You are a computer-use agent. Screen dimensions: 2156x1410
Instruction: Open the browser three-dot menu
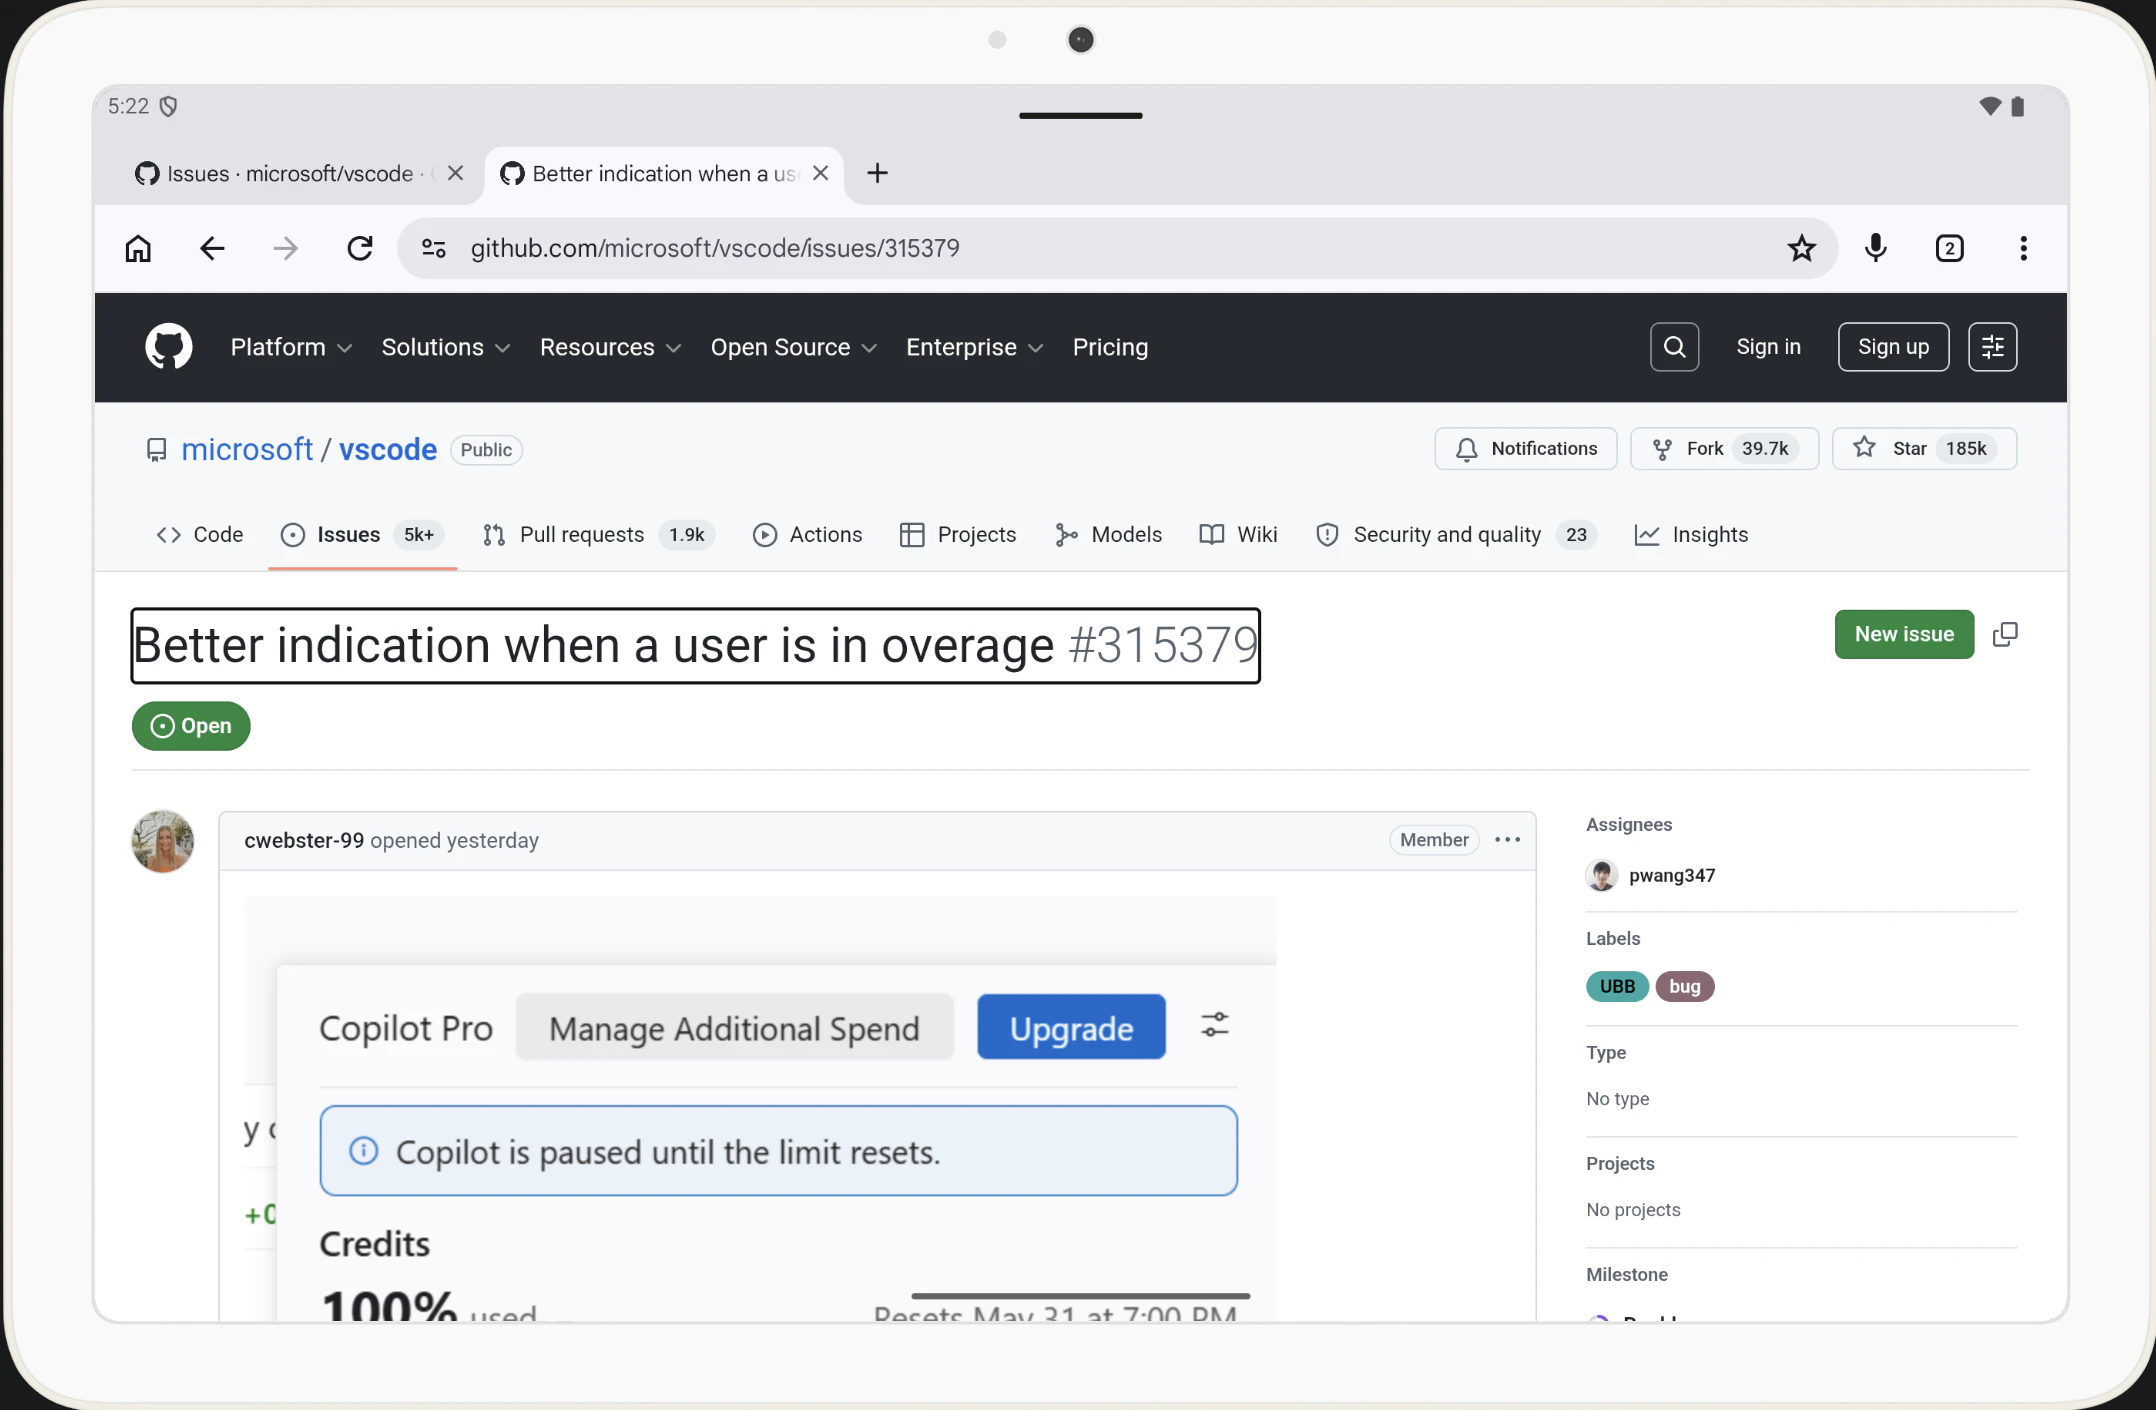click(x=2024, y=248)
